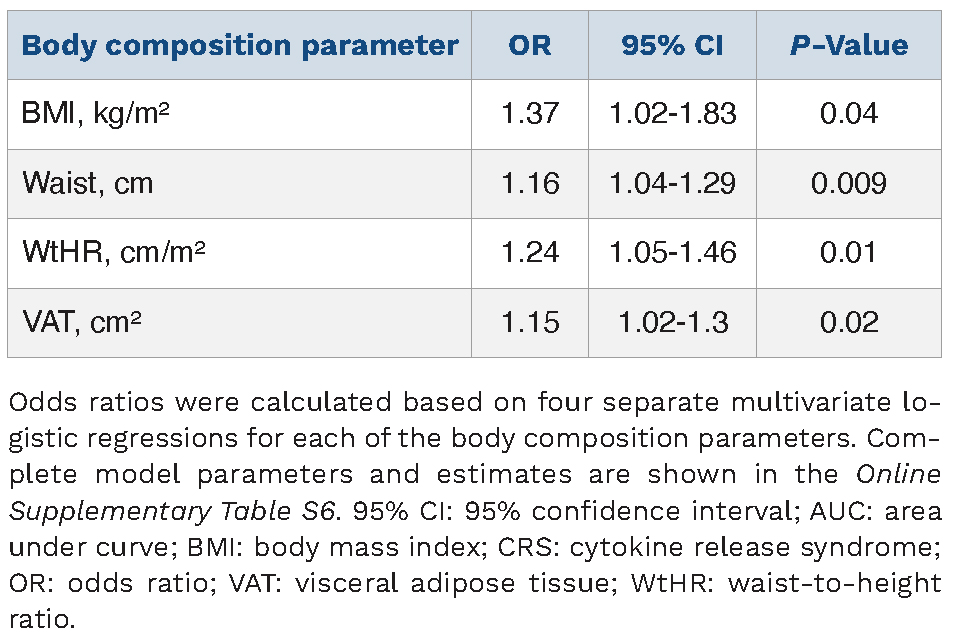The height and width of the screenshot is (636, 956).
Task: Click the BMI odds ratio value 1.37
Action: pyautogui.click(x=530, y=114)
